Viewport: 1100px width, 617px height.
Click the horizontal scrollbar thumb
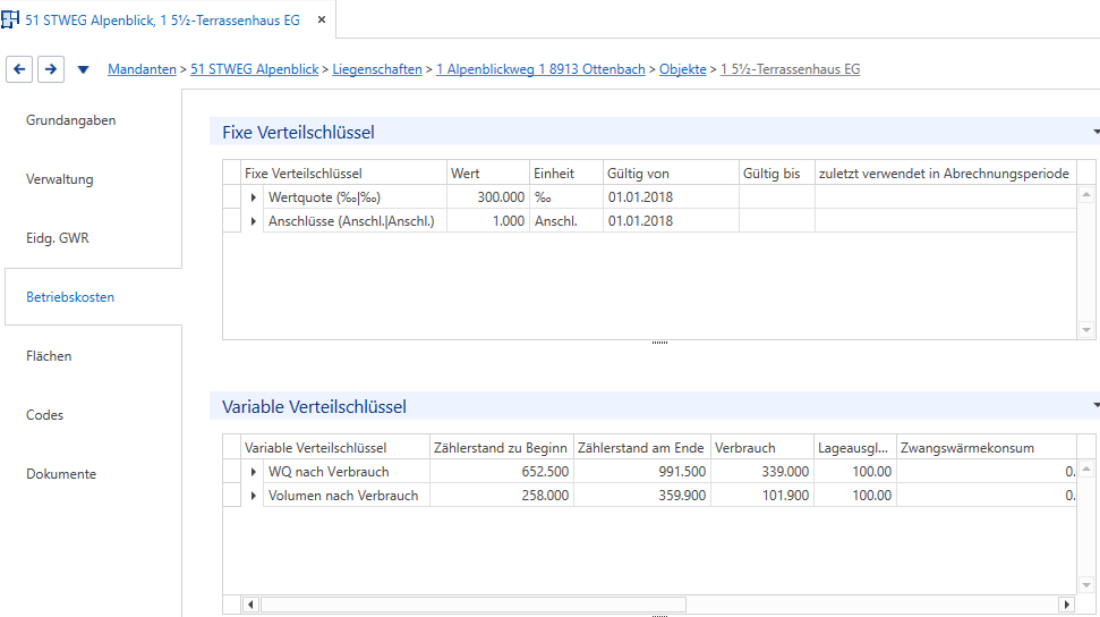(x=474, y=604)
